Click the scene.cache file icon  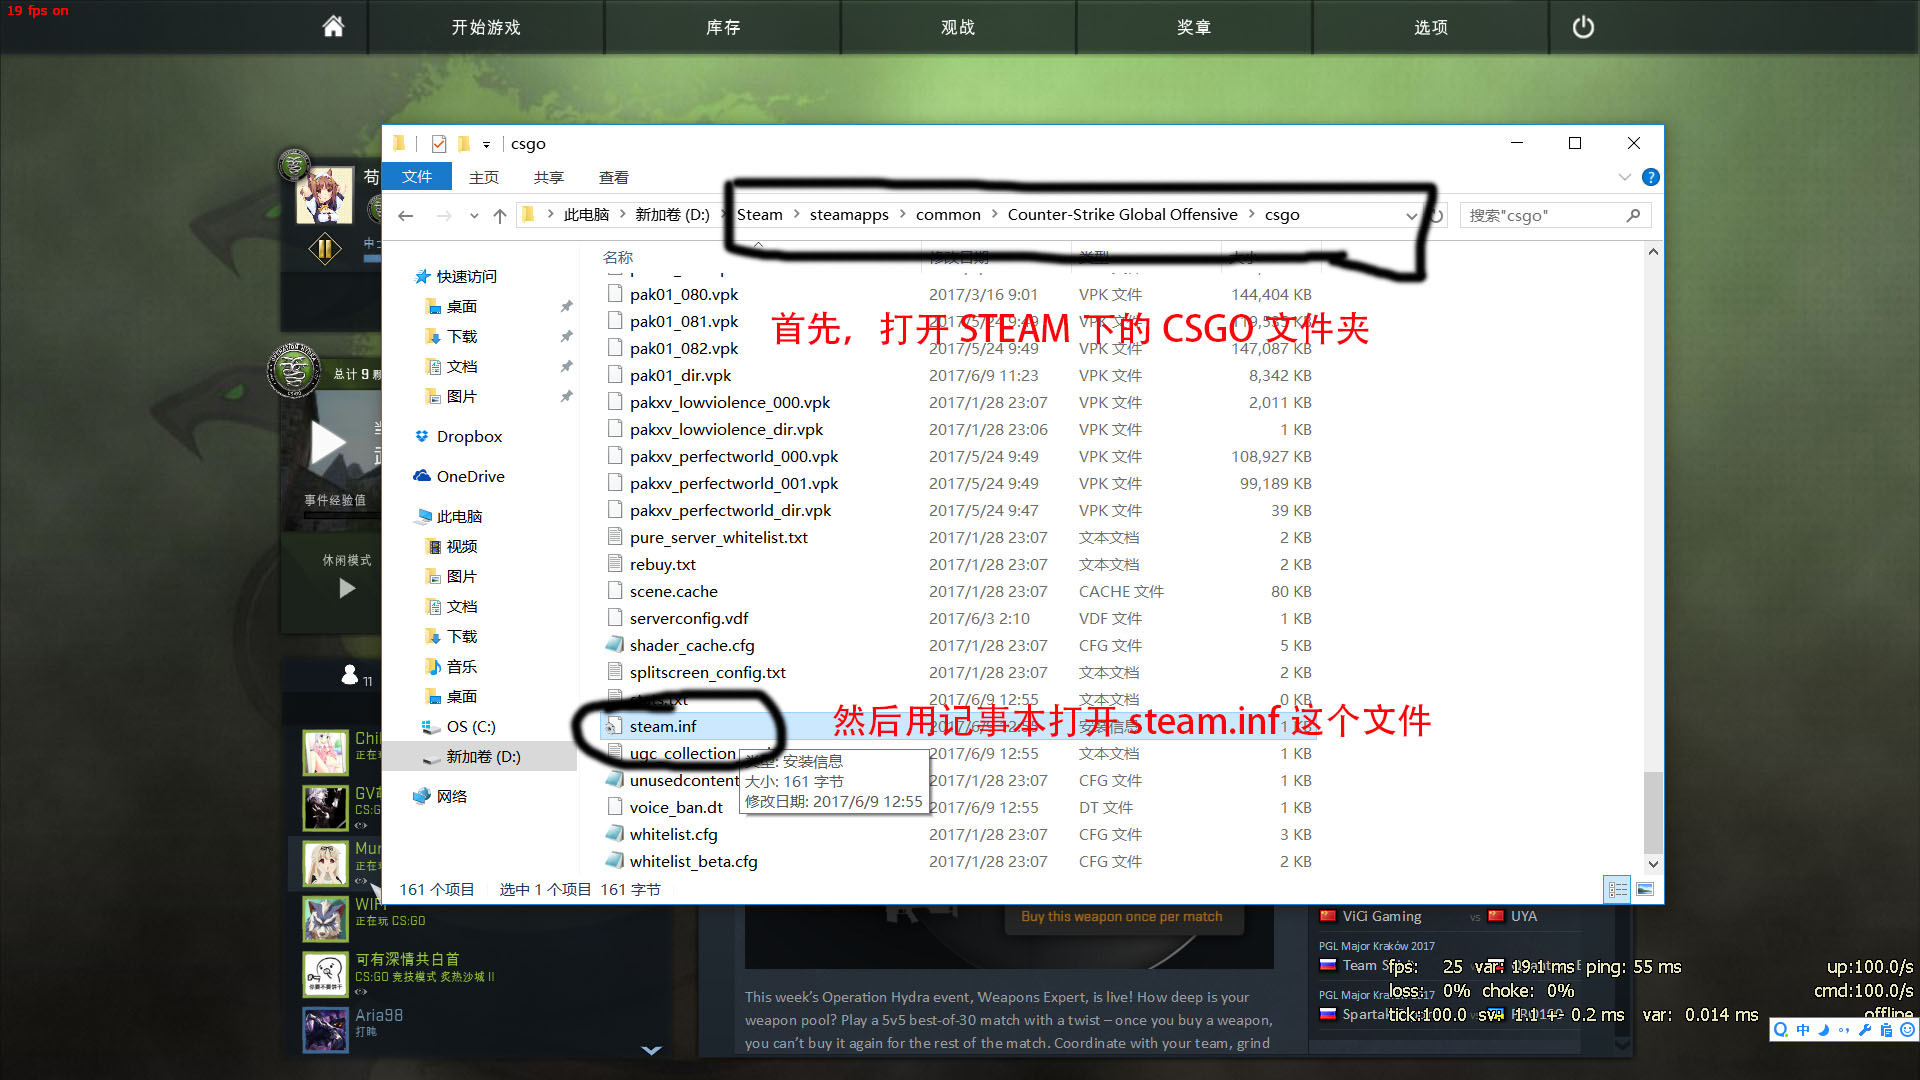tap(615, 591)
